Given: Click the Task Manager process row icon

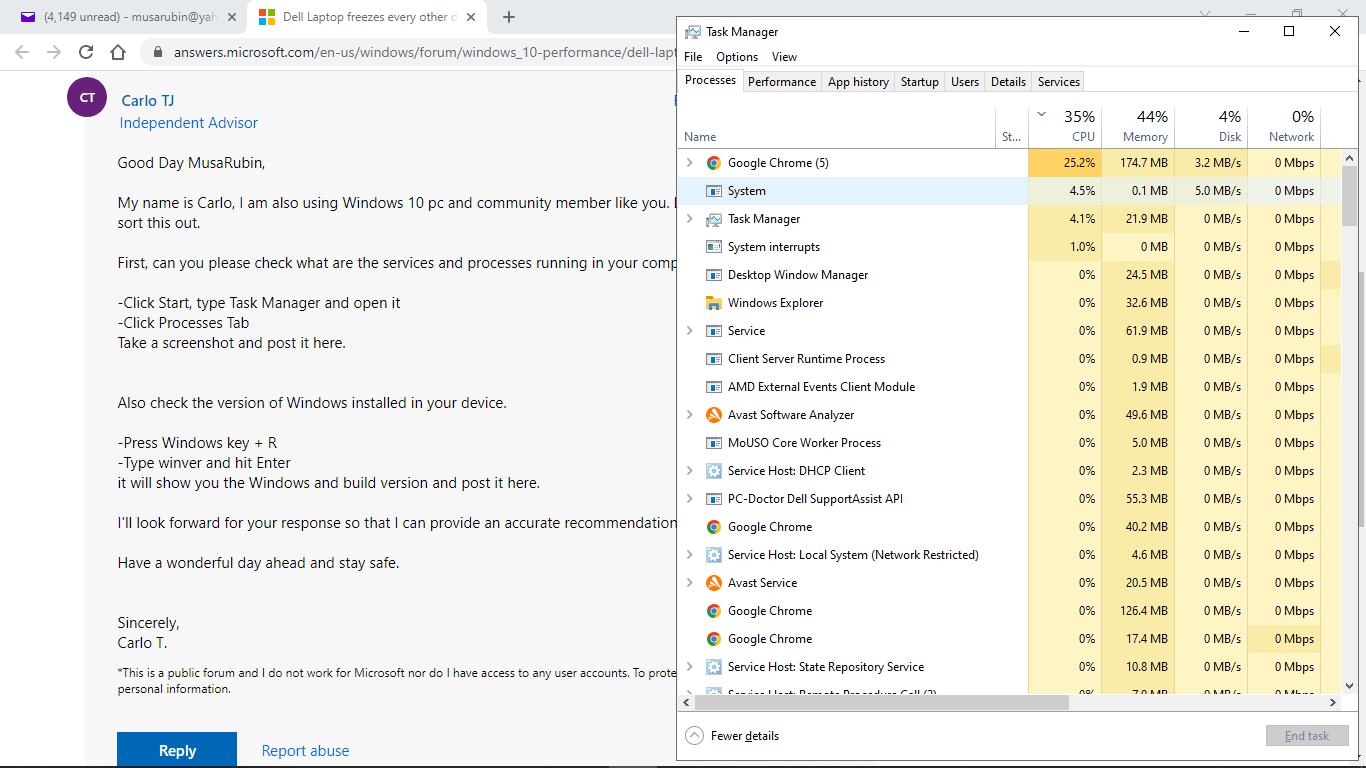Looking at the screenshot, I should point(713,219).
